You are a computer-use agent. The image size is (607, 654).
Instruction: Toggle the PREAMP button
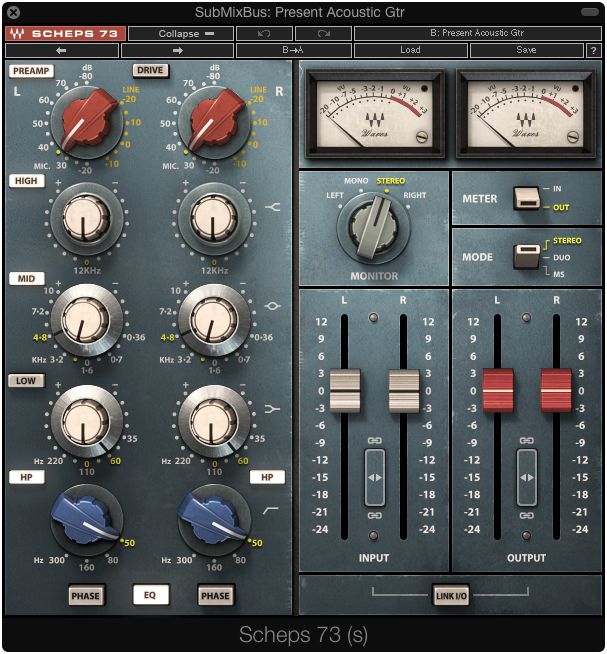click(x=32, y=71)
